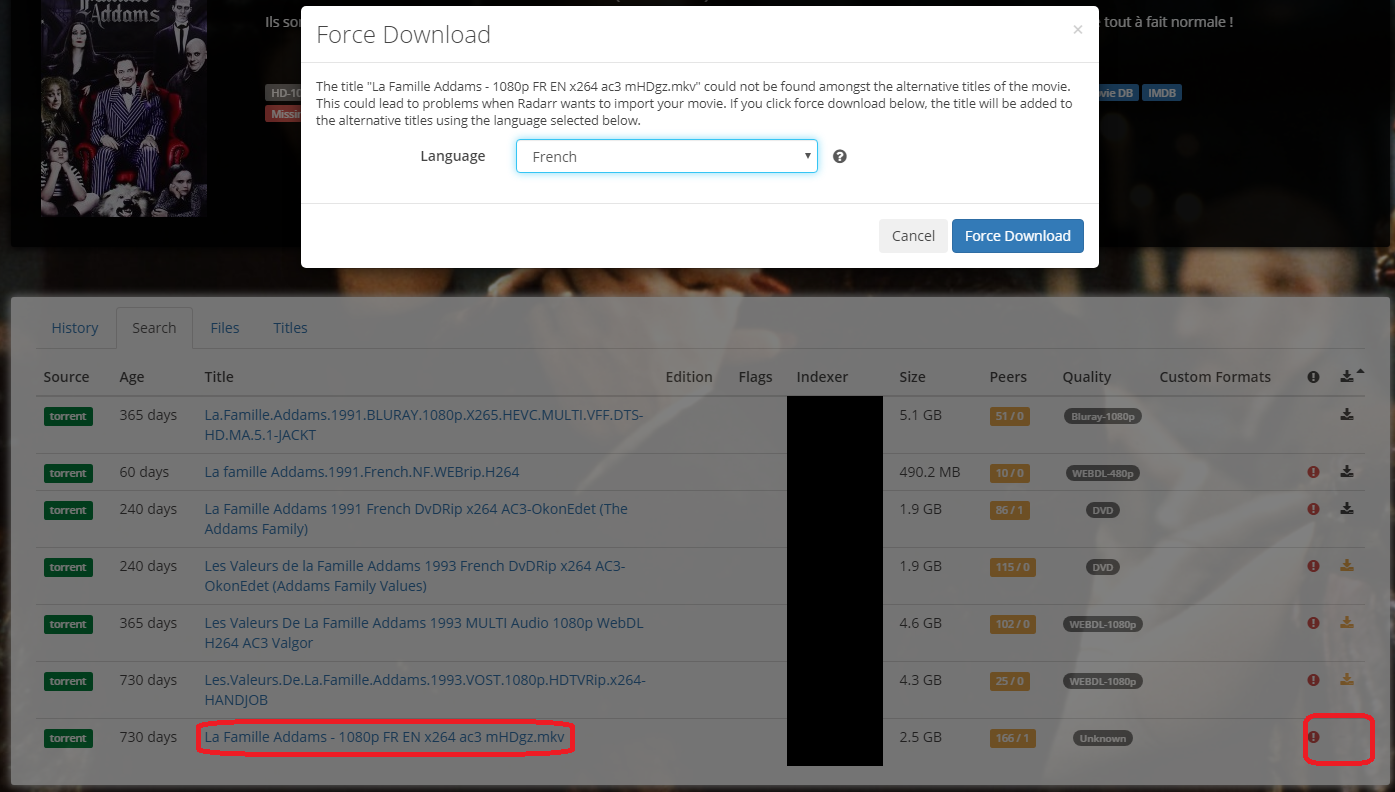Sort results by Quality column
The height and width of the screenshot is (792, 1395).
click(x=1087, y=377)
